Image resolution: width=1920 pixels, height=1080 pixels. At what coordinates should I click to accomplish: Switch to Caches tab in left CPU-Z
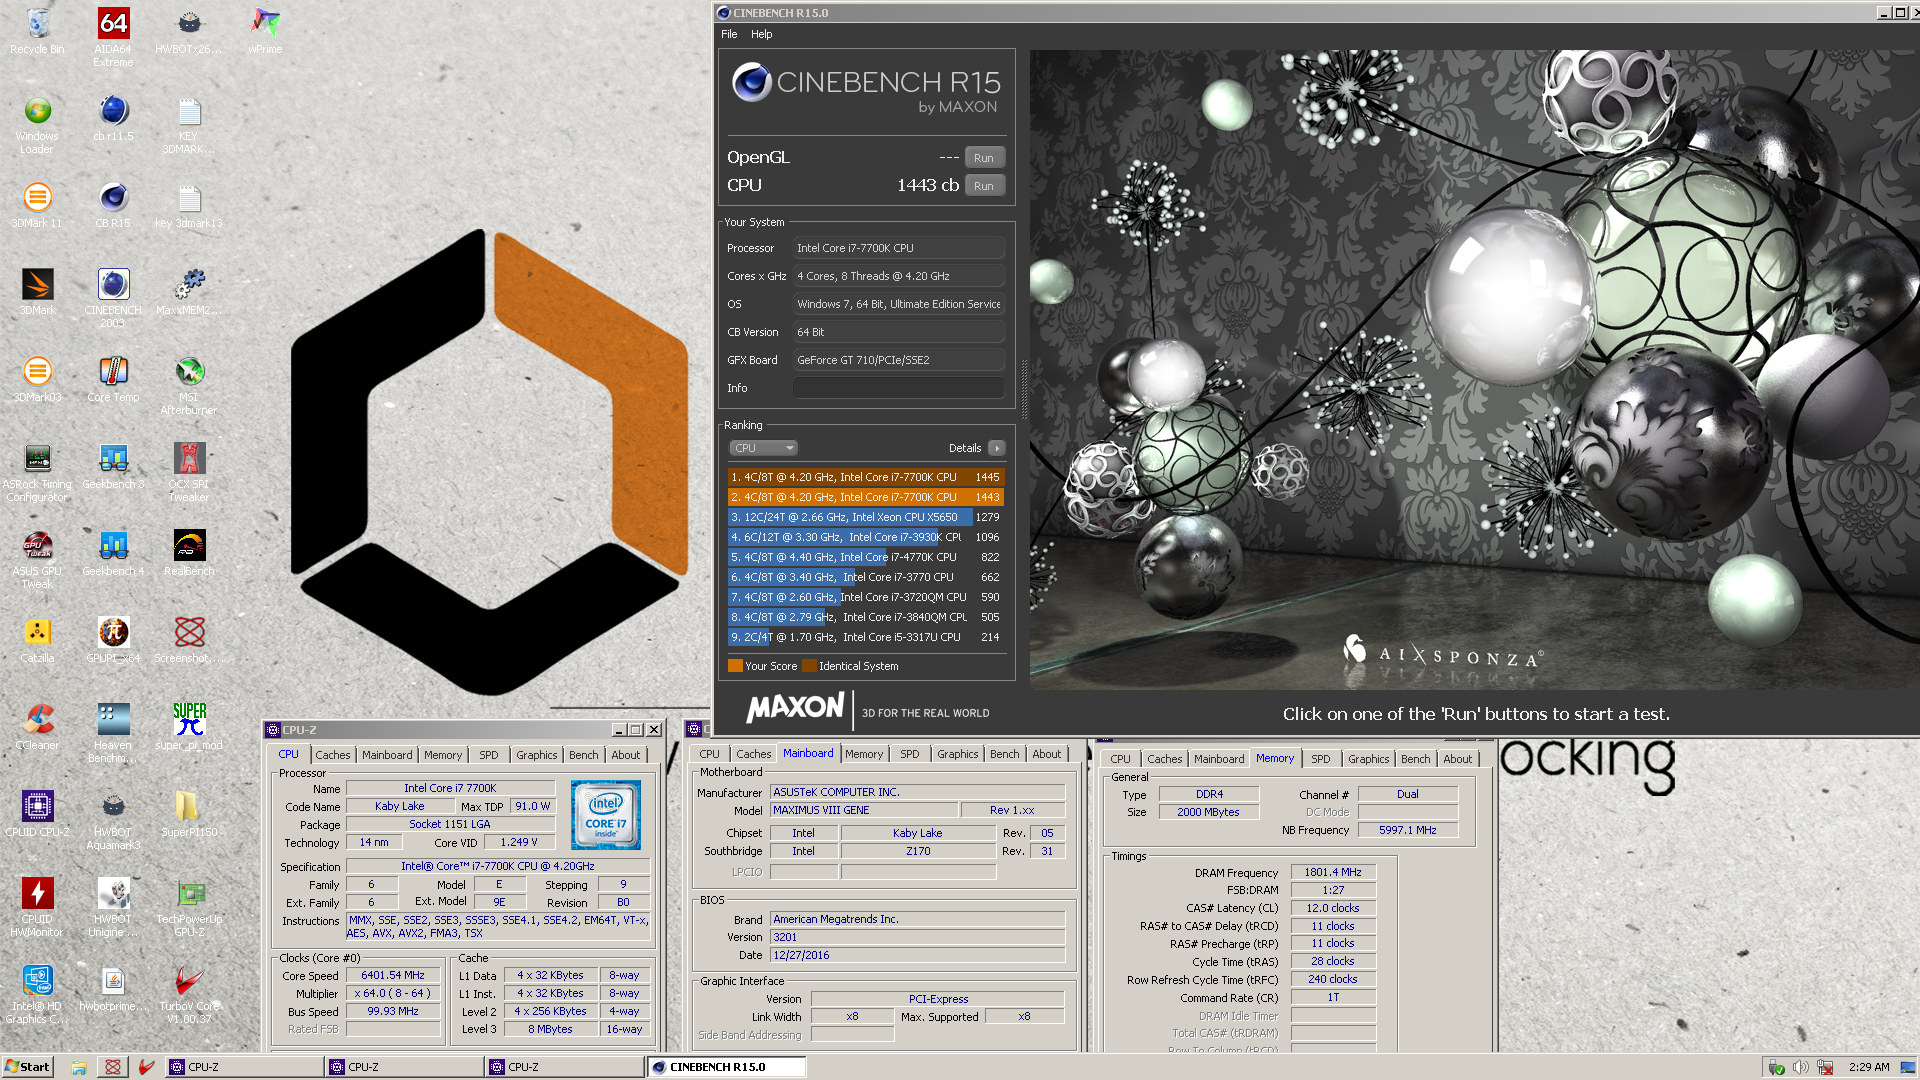333,755
